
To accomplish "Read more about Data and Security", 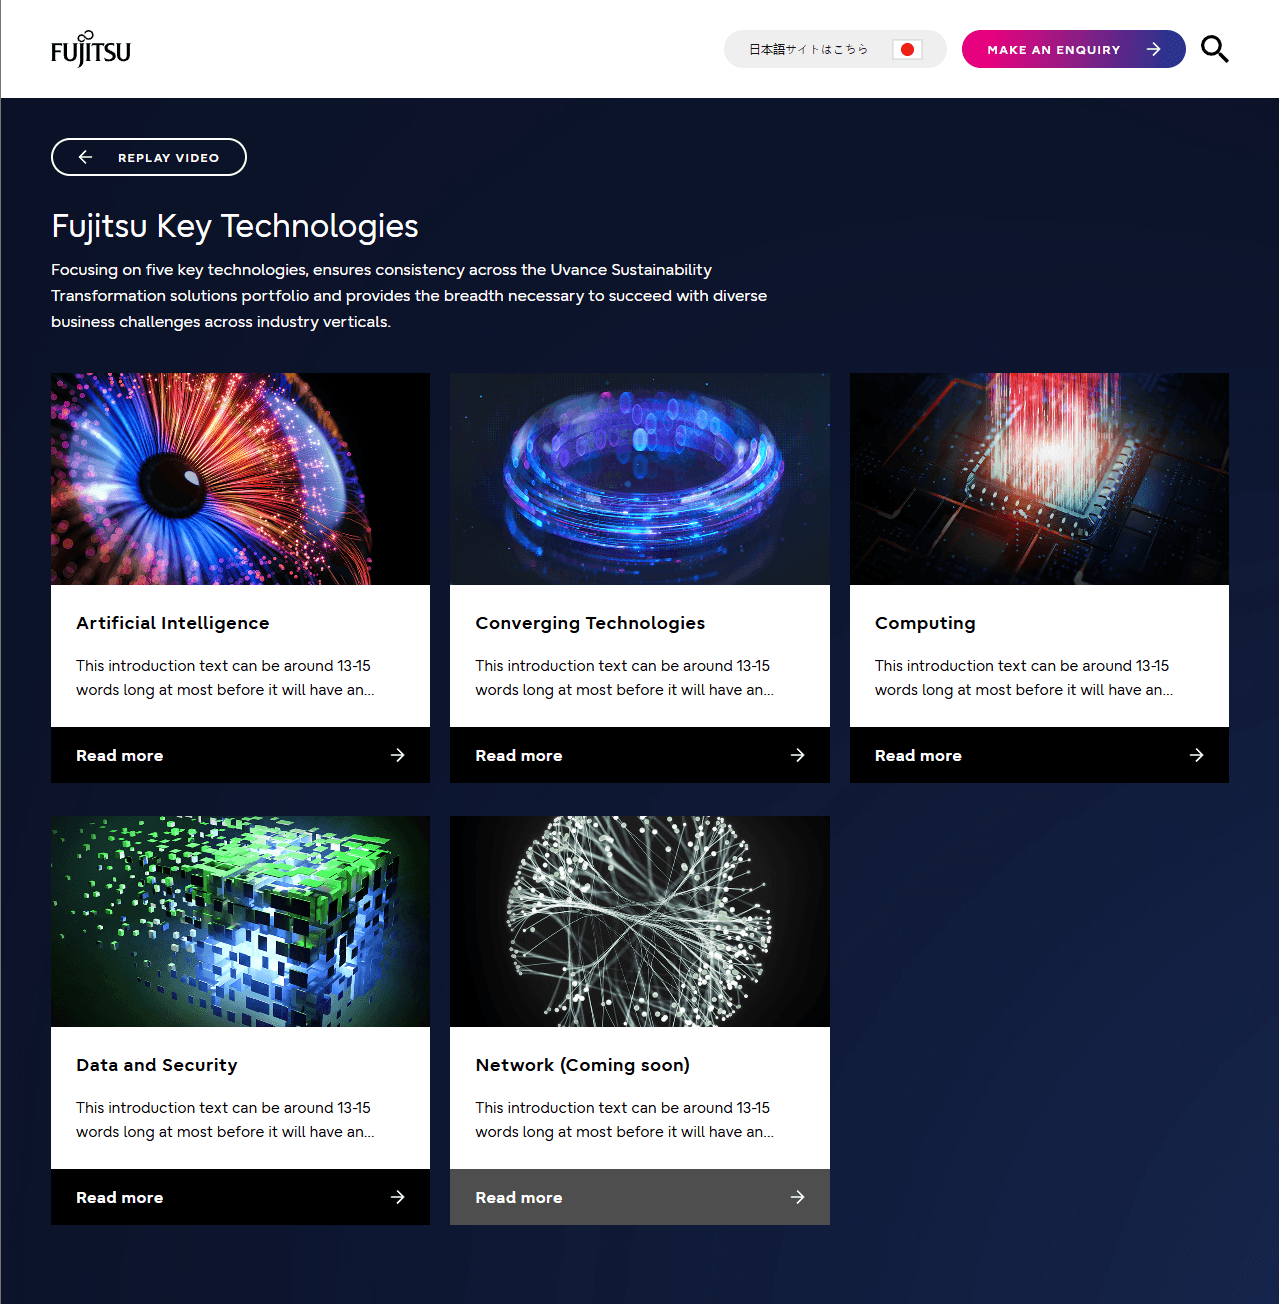I will [240, 1197].
